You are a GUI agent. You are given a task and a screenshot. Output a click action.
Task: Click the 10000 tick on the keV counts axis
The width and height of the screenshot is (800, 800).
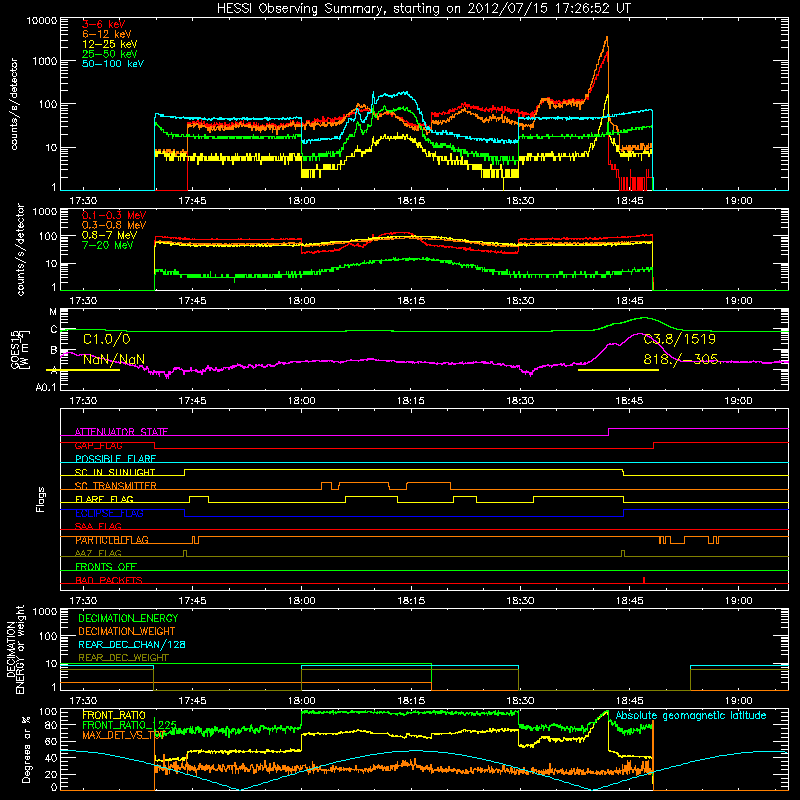click(x=41, y=21)
